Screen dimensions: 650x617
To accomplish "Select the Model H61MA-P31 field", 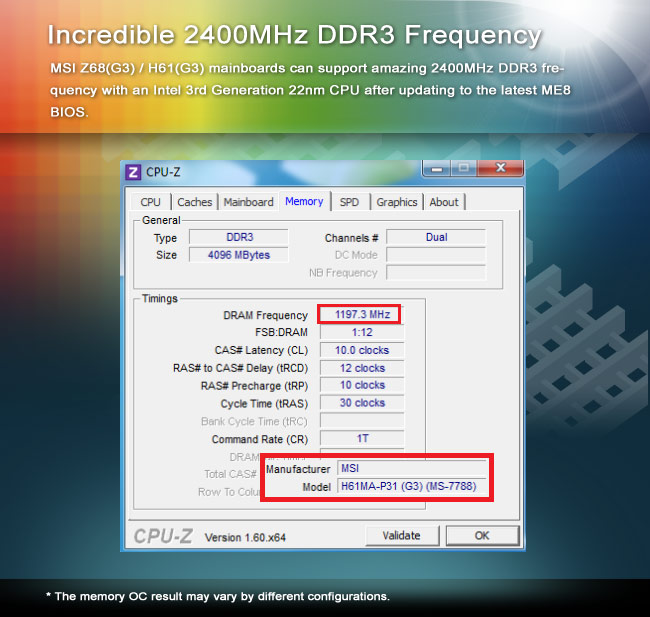I will click(412, 487).
